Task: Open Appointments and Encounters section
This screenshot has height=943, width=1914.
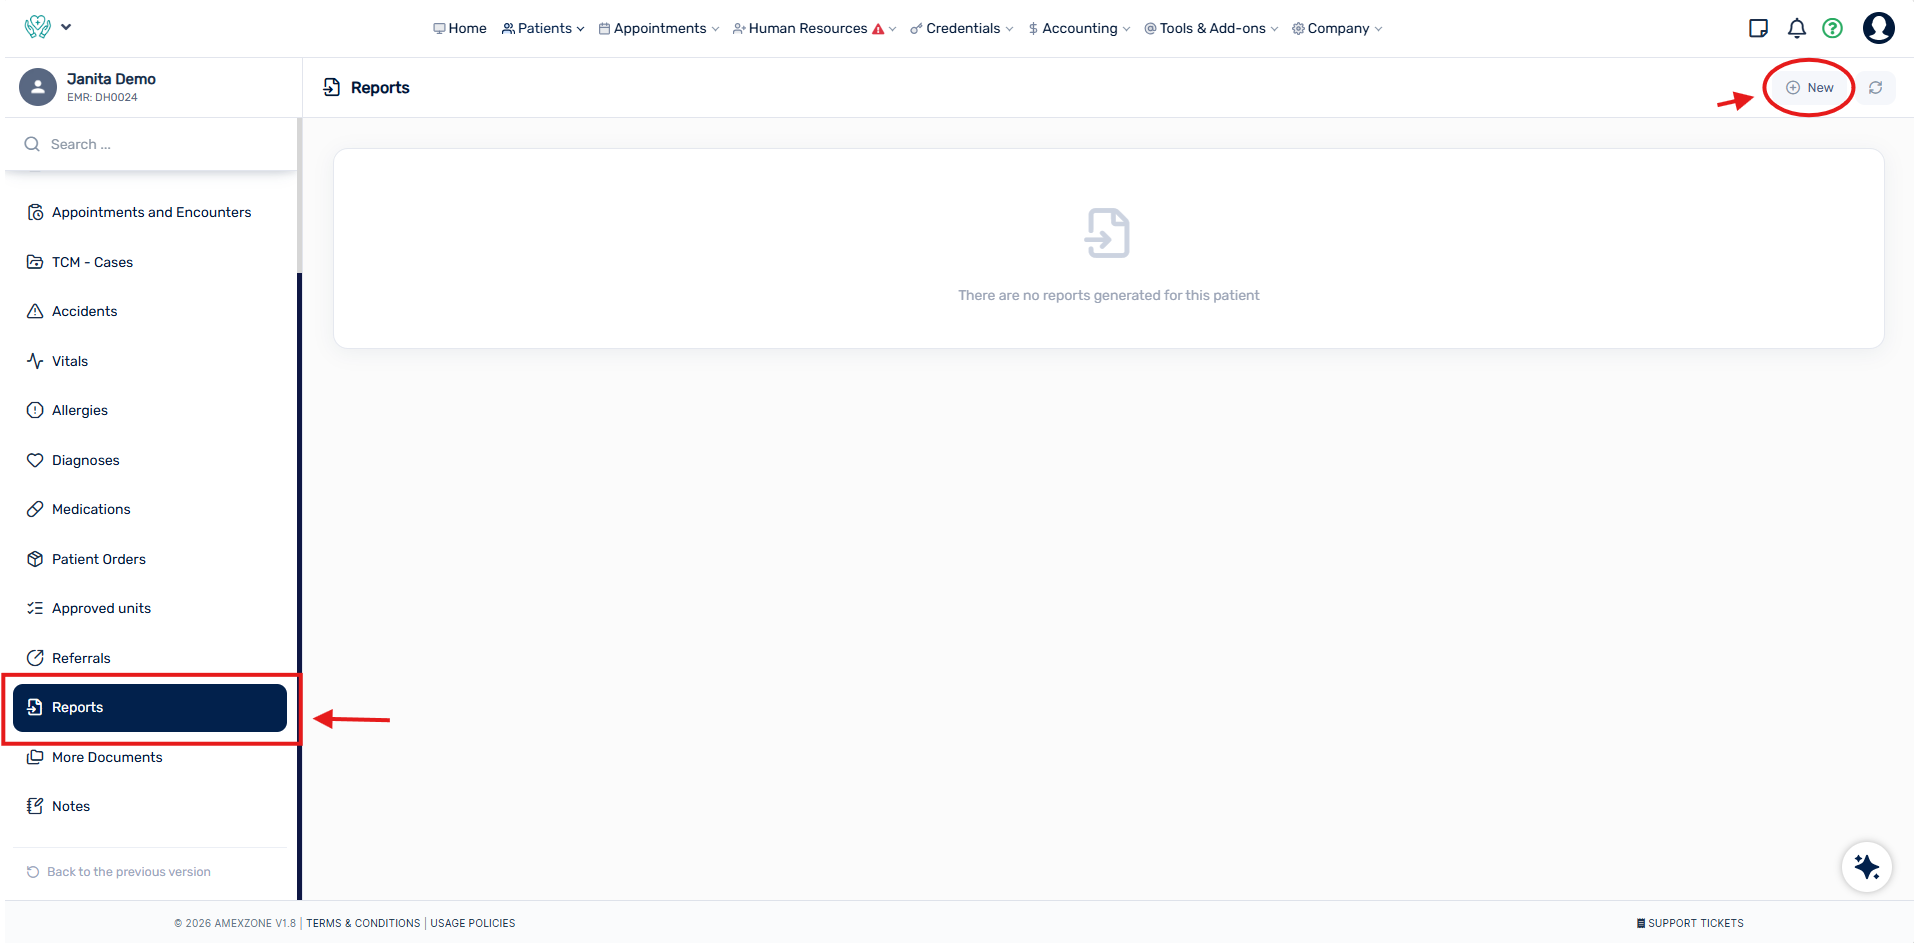Action: (x=150, y=212)
